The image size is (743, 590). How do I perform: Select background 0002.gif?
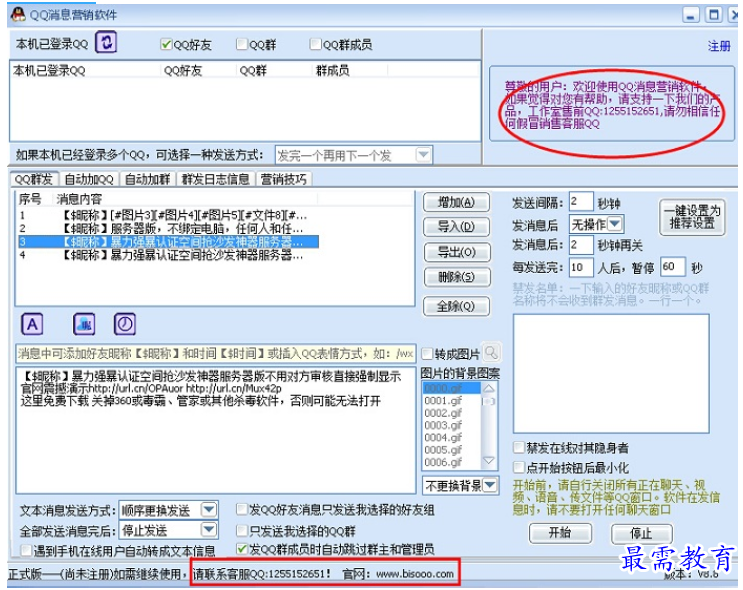pyautogui.click(x=452, y=413)
